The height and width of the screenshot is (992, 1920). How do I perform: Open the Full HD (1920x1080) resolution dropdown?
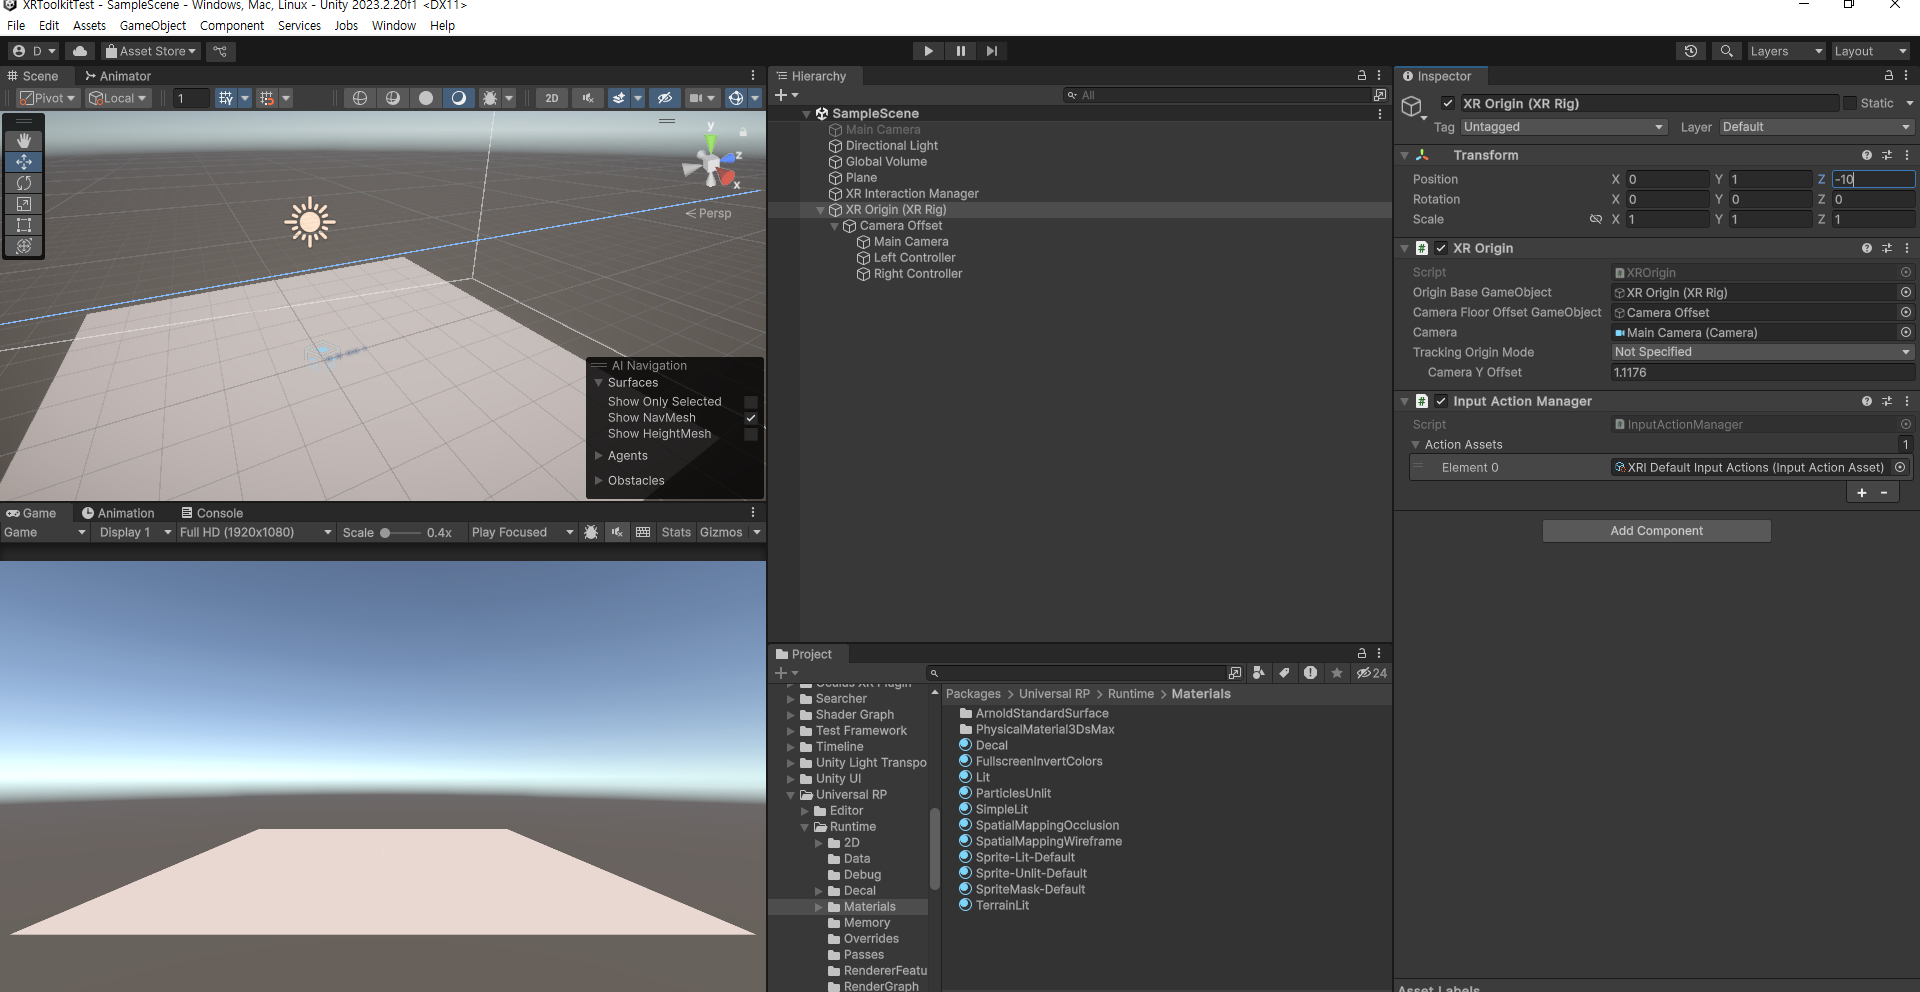pos(255,532)
